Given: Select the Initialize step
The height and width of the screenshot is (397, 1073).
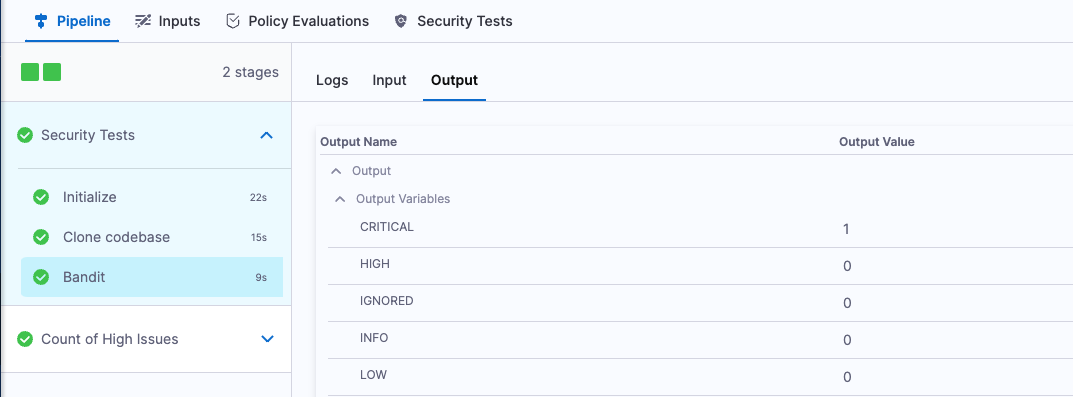Looking at the screenshot, I should (151, 197).
